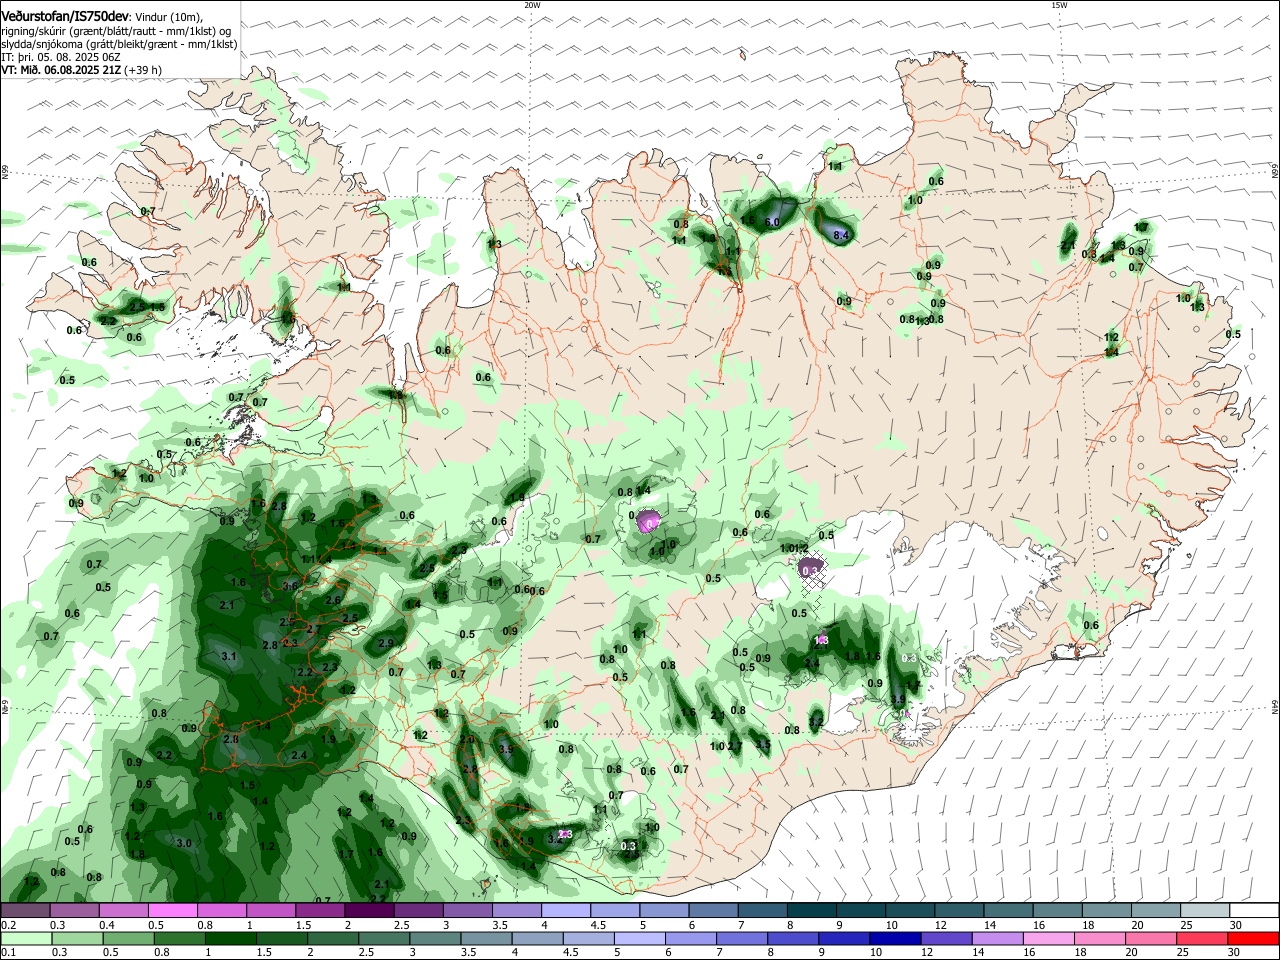
Task: Click the VT: Mið. 06.08.2025 21Z (+39 h) line
Action: (81, 70)
